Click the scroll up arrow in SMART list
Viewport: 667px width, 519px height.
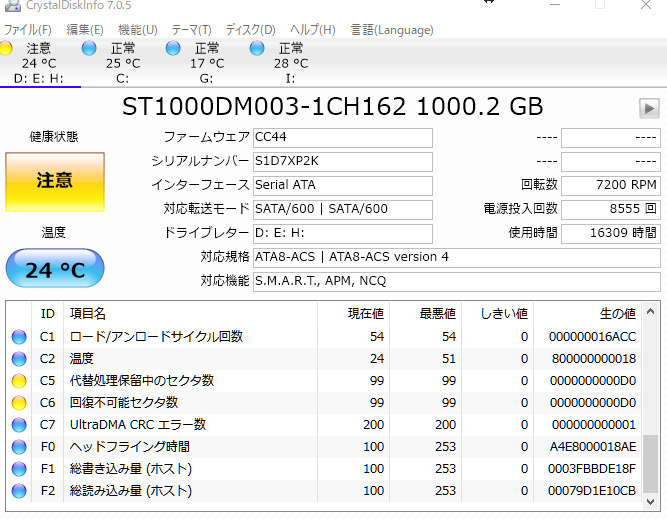click(650, 312)
